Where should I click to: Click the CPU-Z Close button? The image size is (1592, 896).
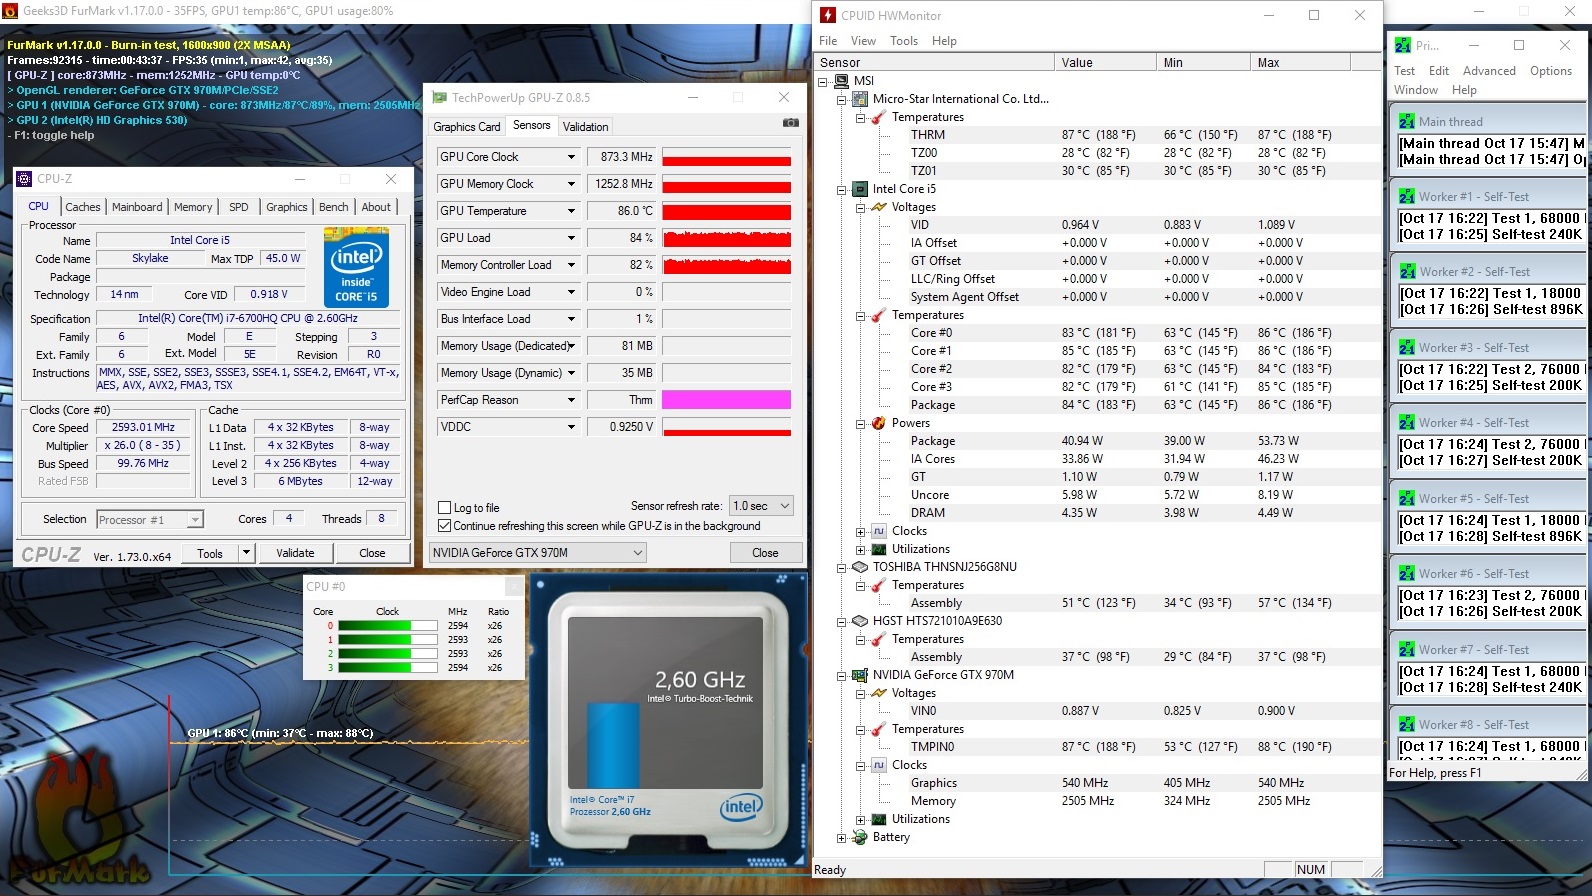[x=372, y=553]
